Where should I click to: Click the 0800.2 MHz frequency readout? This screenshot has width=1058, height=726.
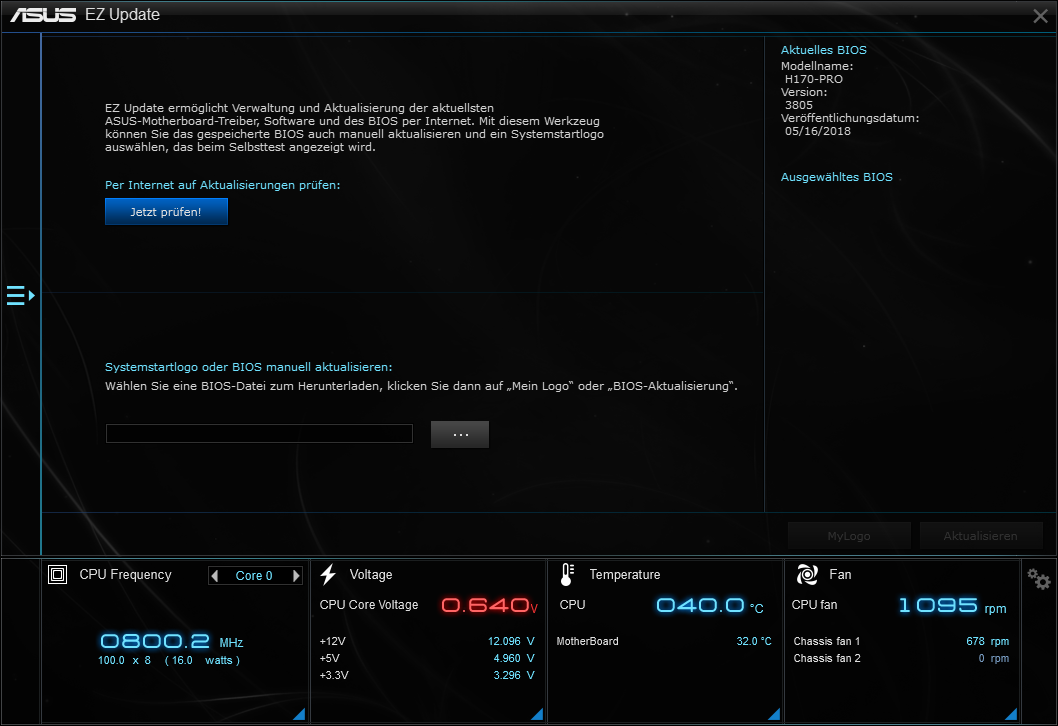171,641
